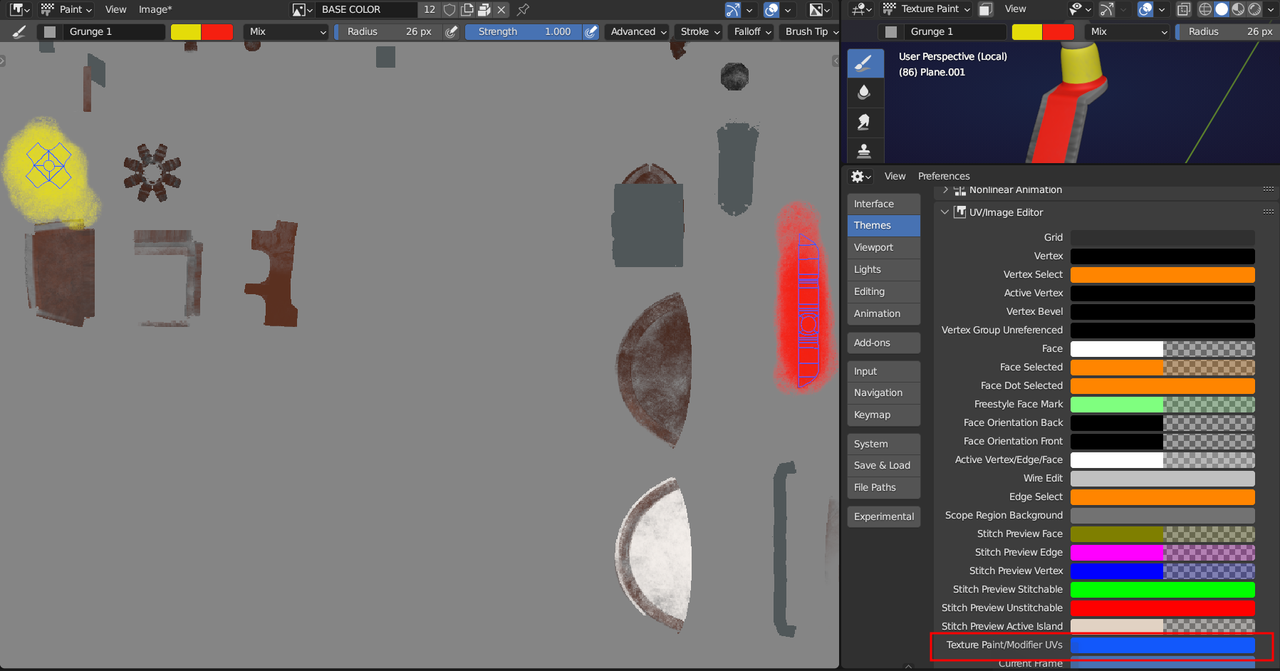Unlink the BASE COLOR image with X
This screenshot has height=671, width=1280.
point(501,10)
